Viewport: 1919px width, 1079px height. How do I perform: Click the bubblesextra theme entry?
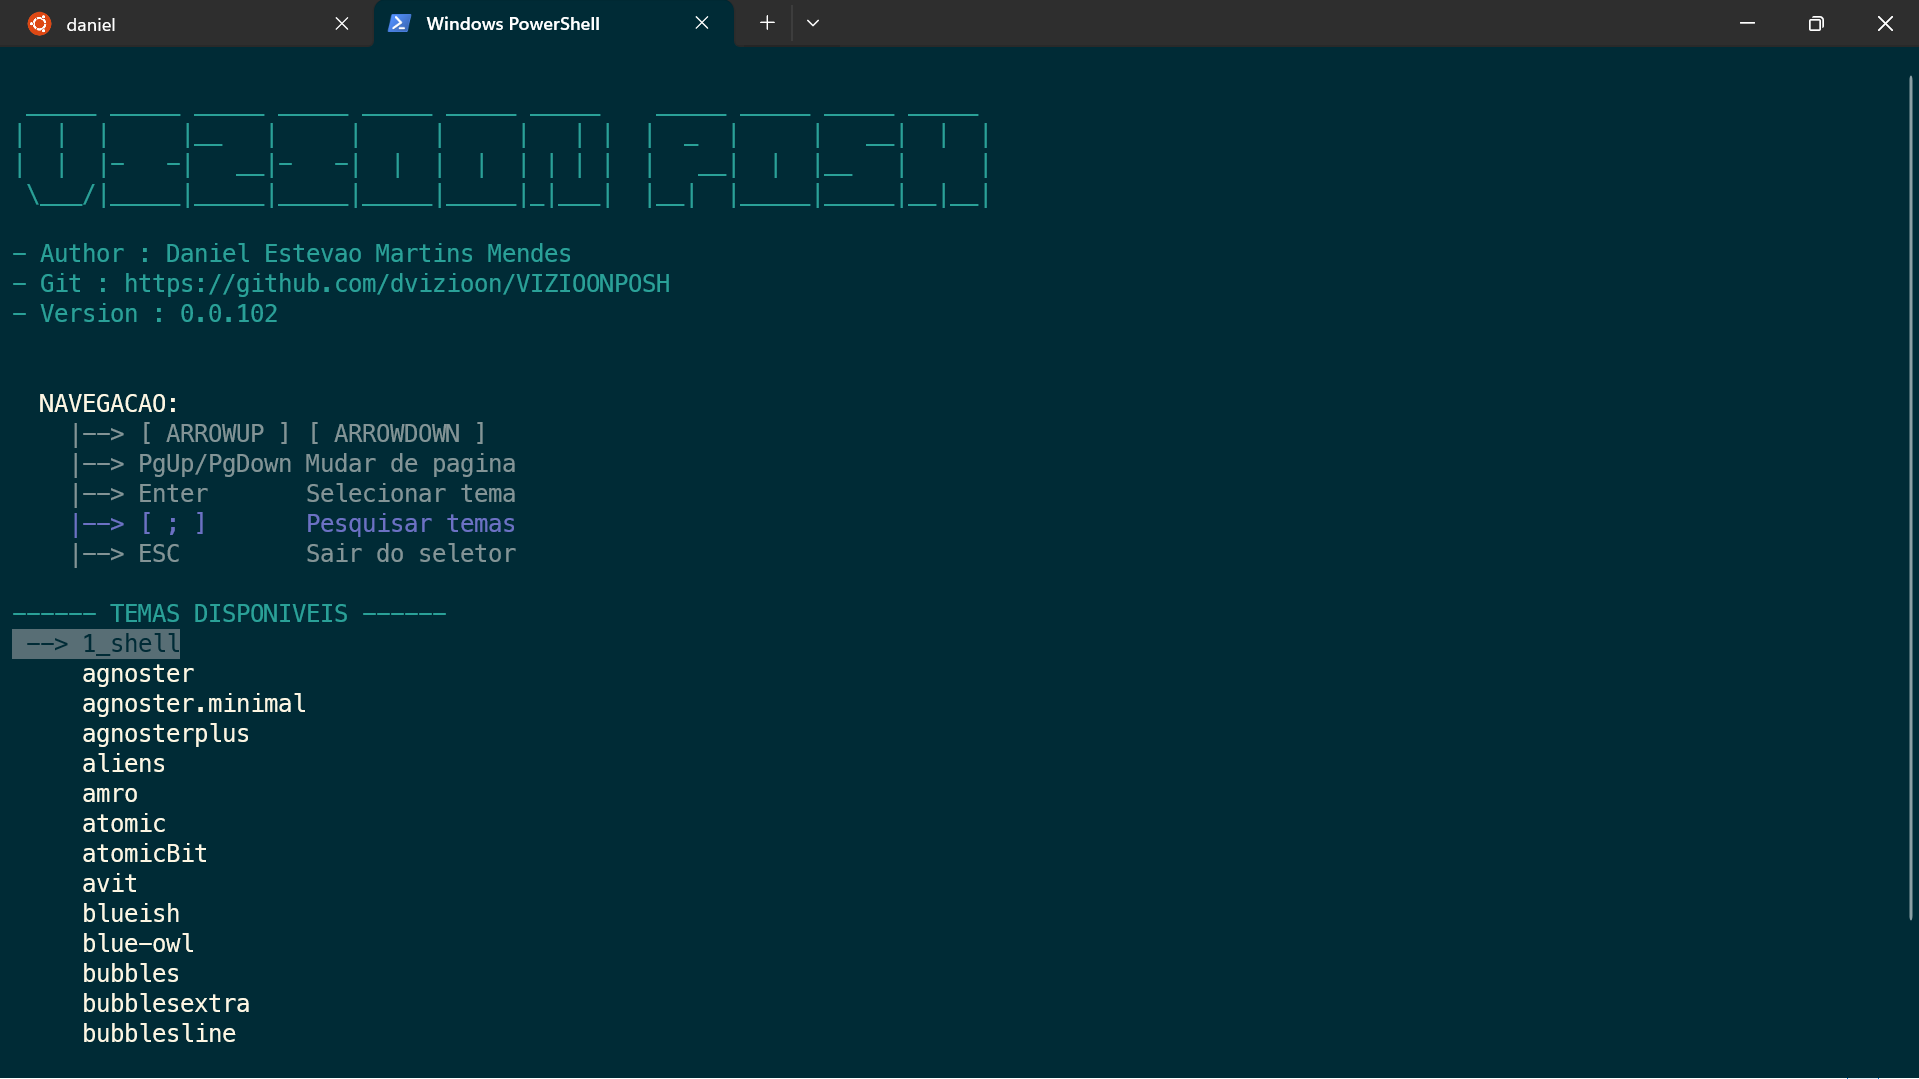tap(166, 1004)
